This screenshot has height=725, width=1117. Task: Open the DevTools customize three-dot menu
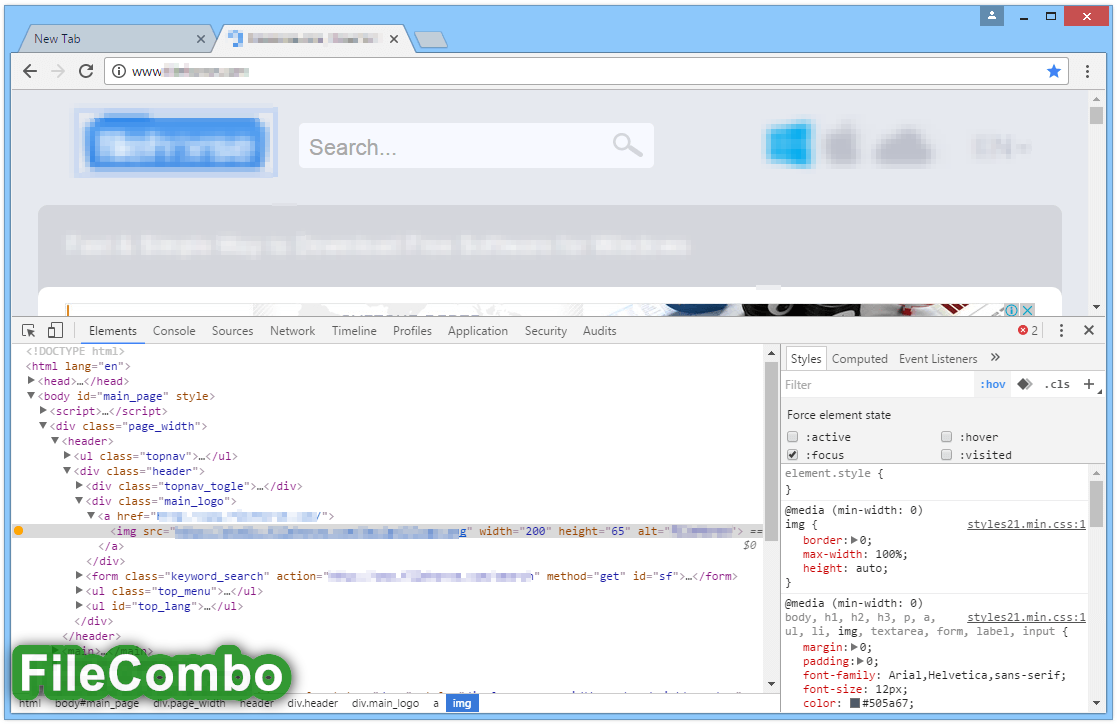[1061, 330]
